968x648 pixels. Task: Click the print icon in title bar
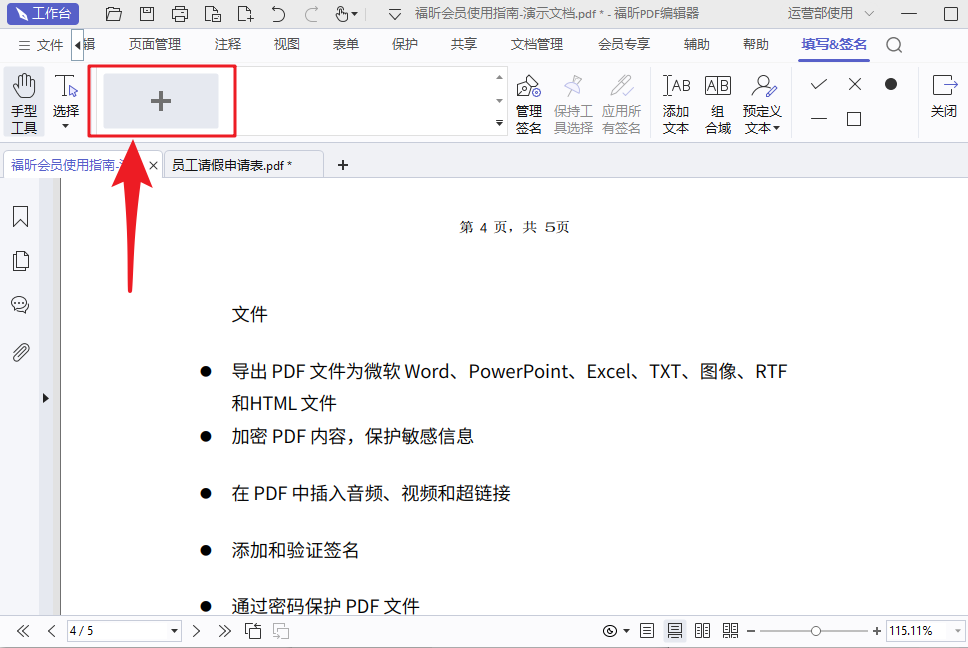click(x=180, y=14)
